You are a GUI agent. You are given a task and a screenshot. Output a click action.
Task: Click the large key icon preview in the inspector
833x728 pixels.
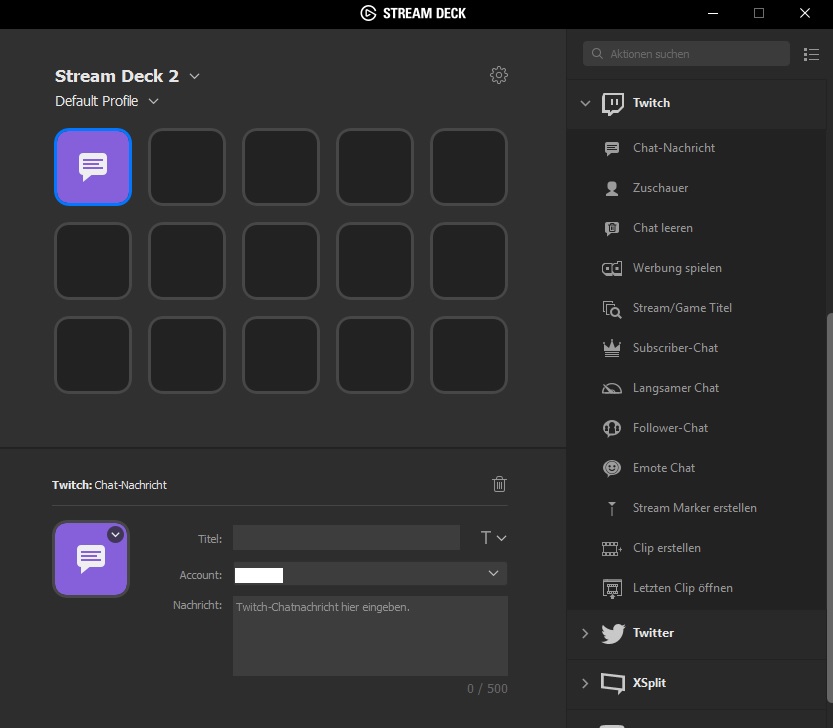[x=91, y=559]
